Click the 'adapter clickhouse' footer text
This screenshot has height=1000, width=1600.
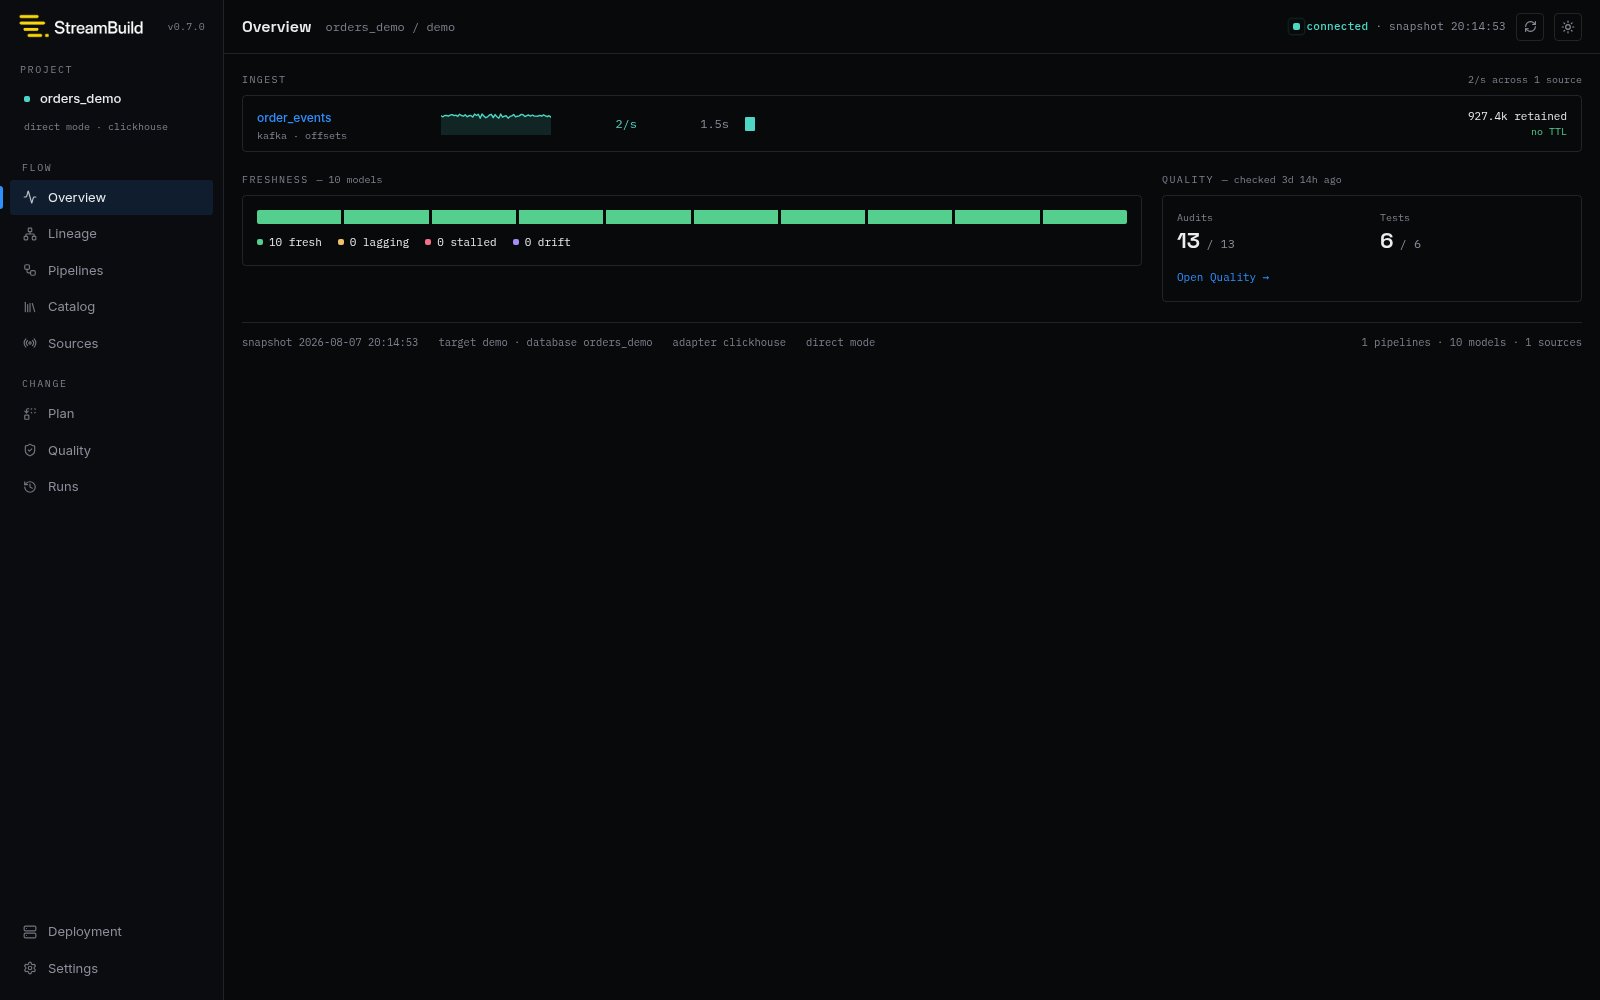pyautogui.click(x=729, y=343)
